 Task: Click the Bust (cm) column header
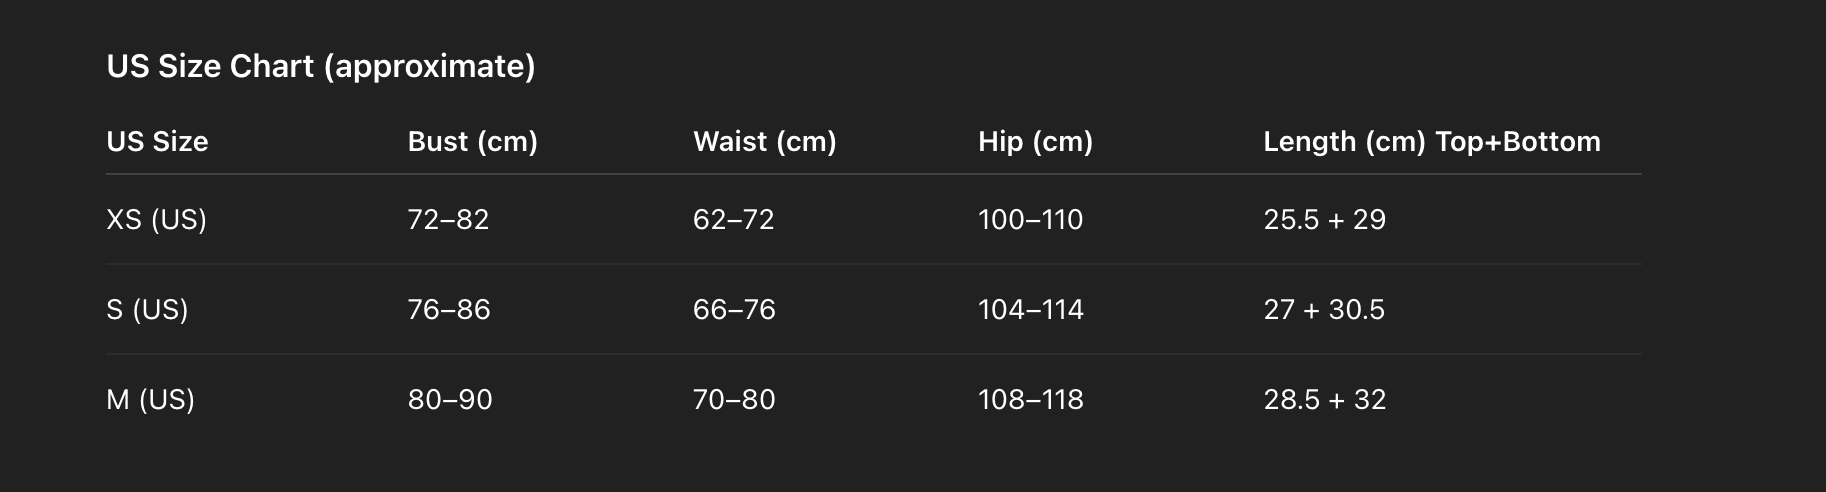coord(473,142)
